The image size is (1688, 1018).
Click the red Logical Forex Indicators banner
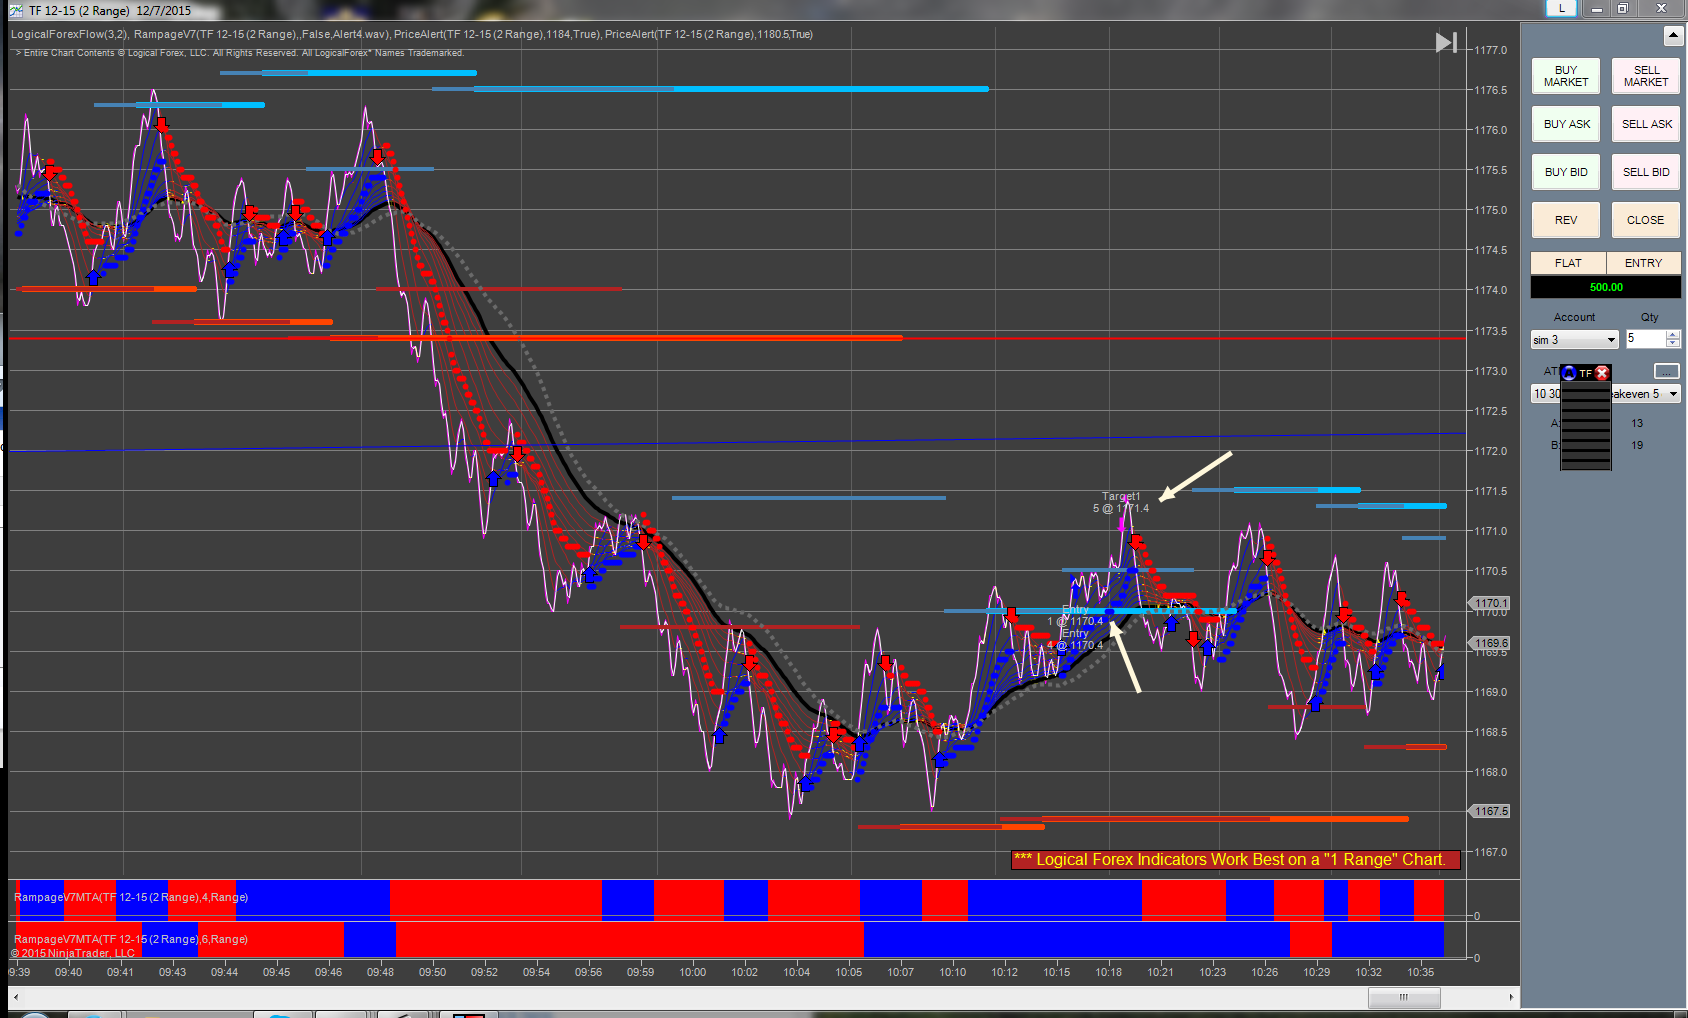1235,860
